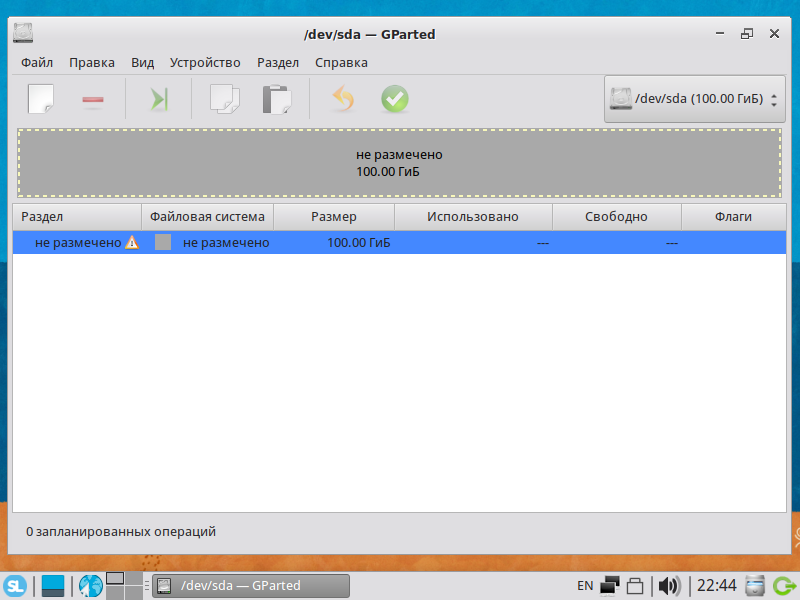Open the Правка menu
The image size is (800, 600).
click(x=92, y=63)
